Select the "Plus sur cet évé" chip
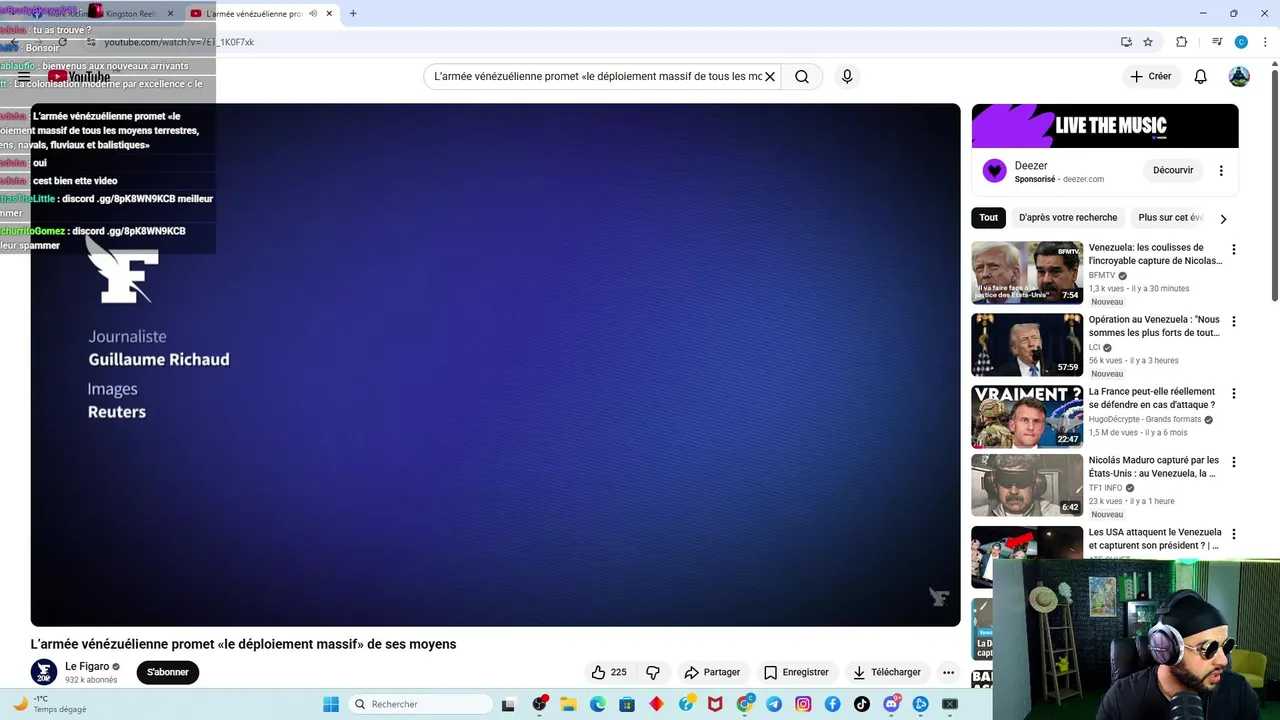 pyautogui.click(x=1170, y=218)
